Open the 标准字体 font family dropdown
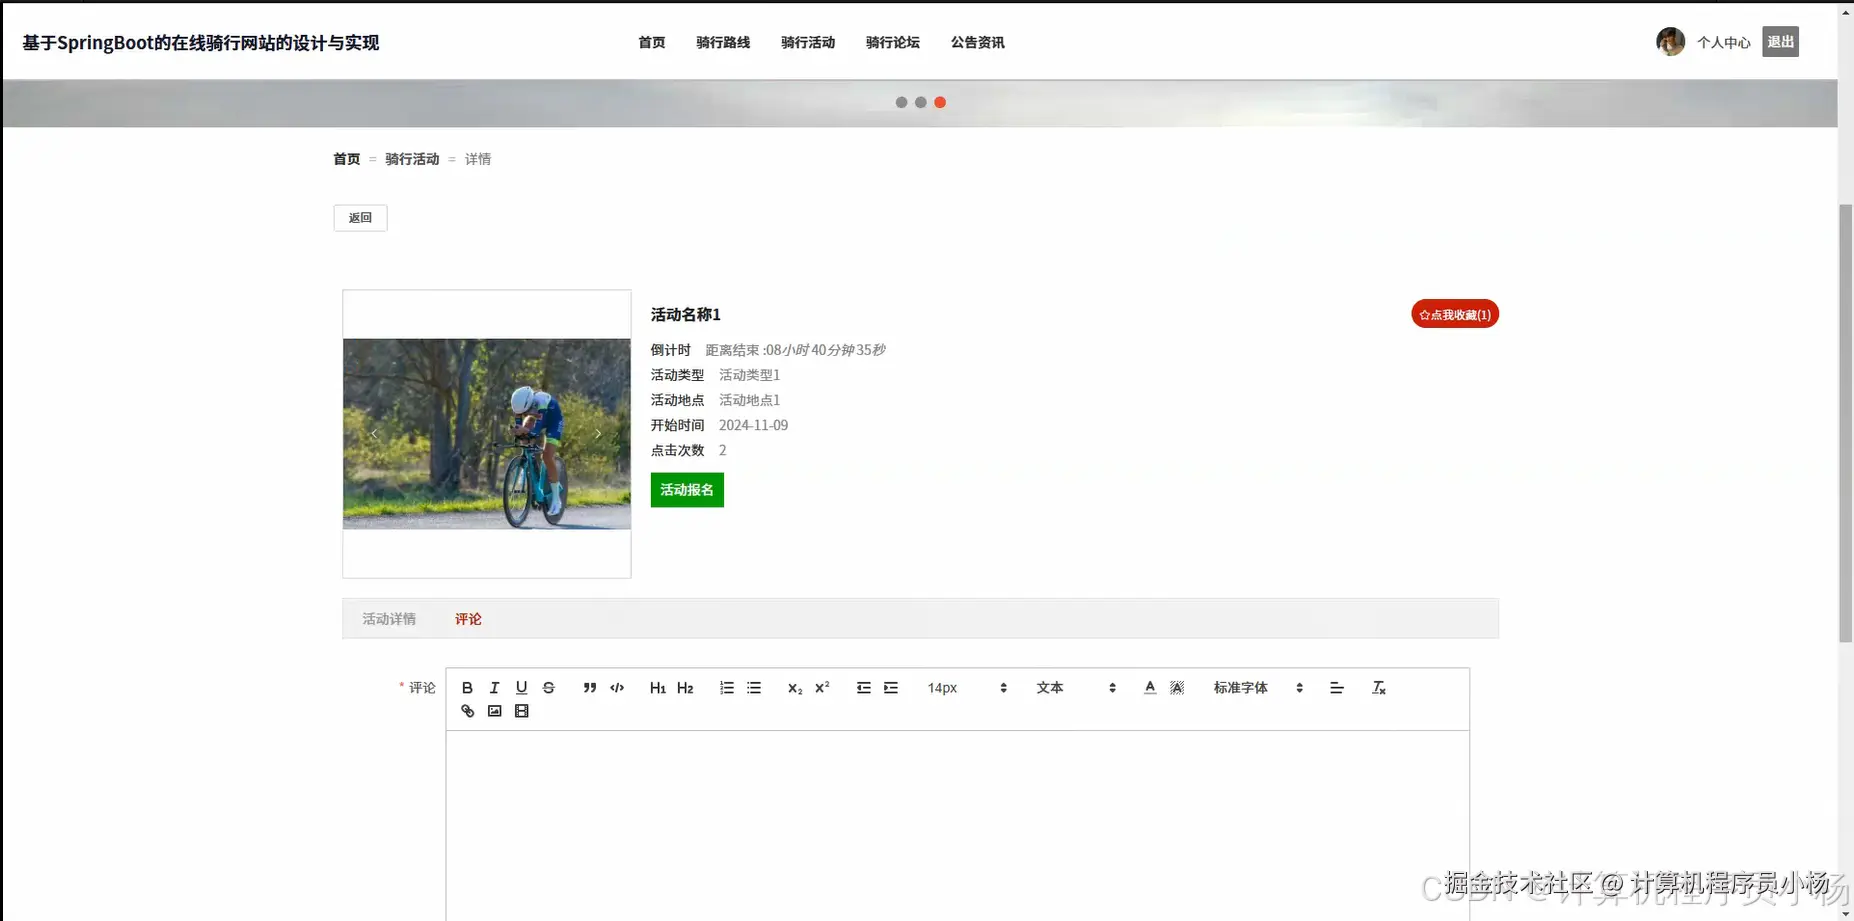 [x=1258, y=688]
